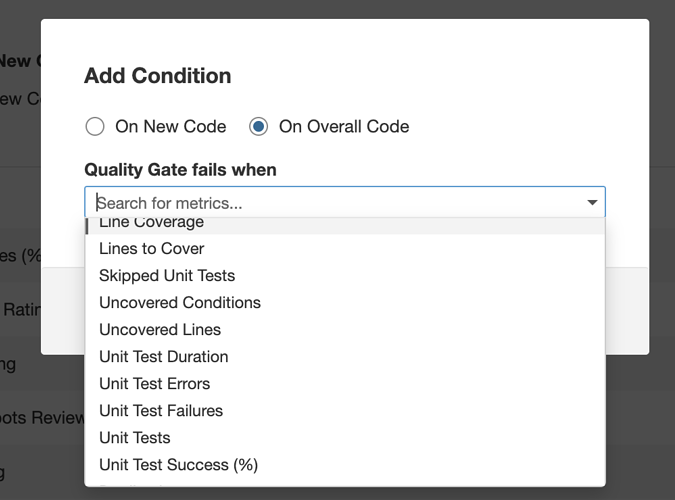This screenshot has height=500, width=675.
Task: Focus the Search for metrics input field
Action: point(330,203)
